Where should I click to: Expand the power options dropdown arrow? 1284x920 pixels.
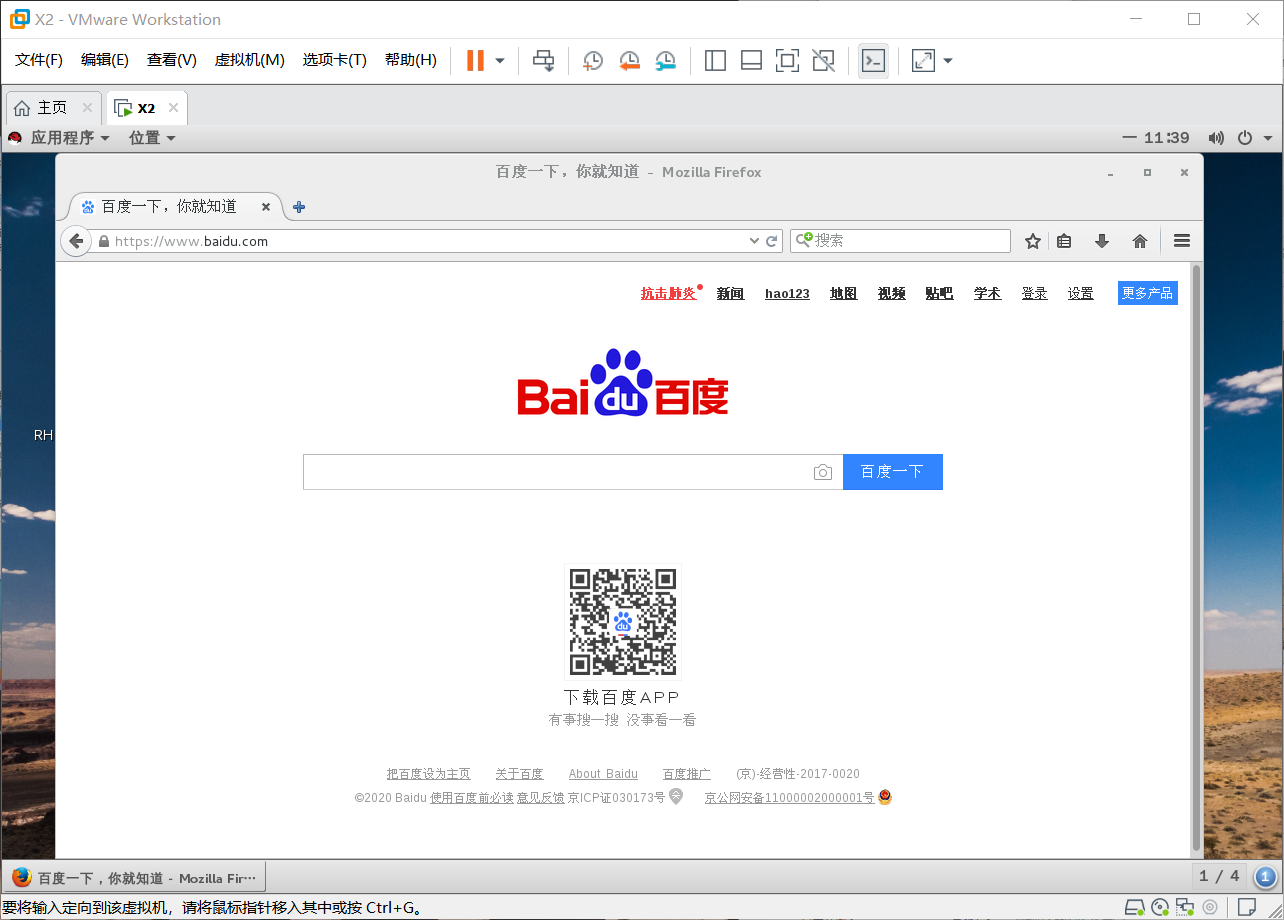click(x=500, y=61)
